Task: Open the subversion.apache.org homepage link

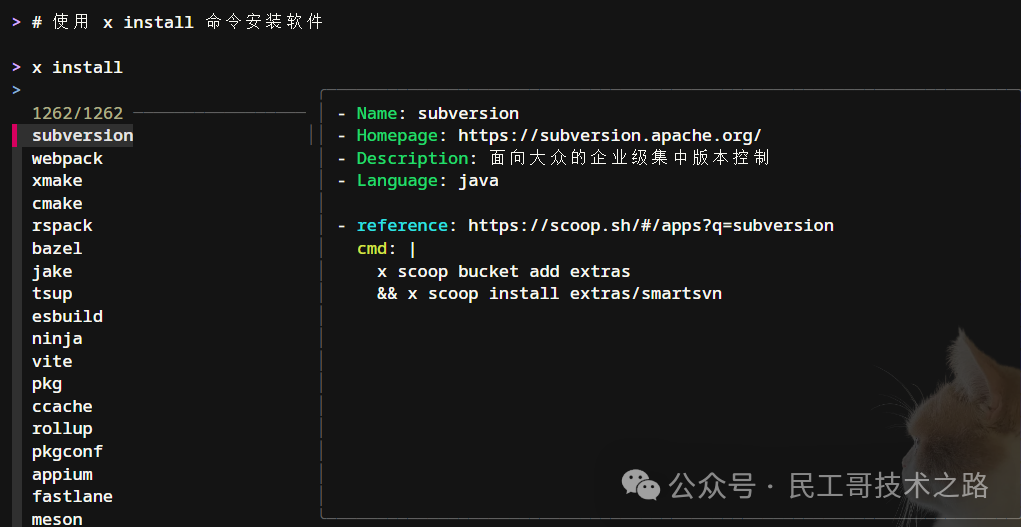Action: tap(609, 136)
